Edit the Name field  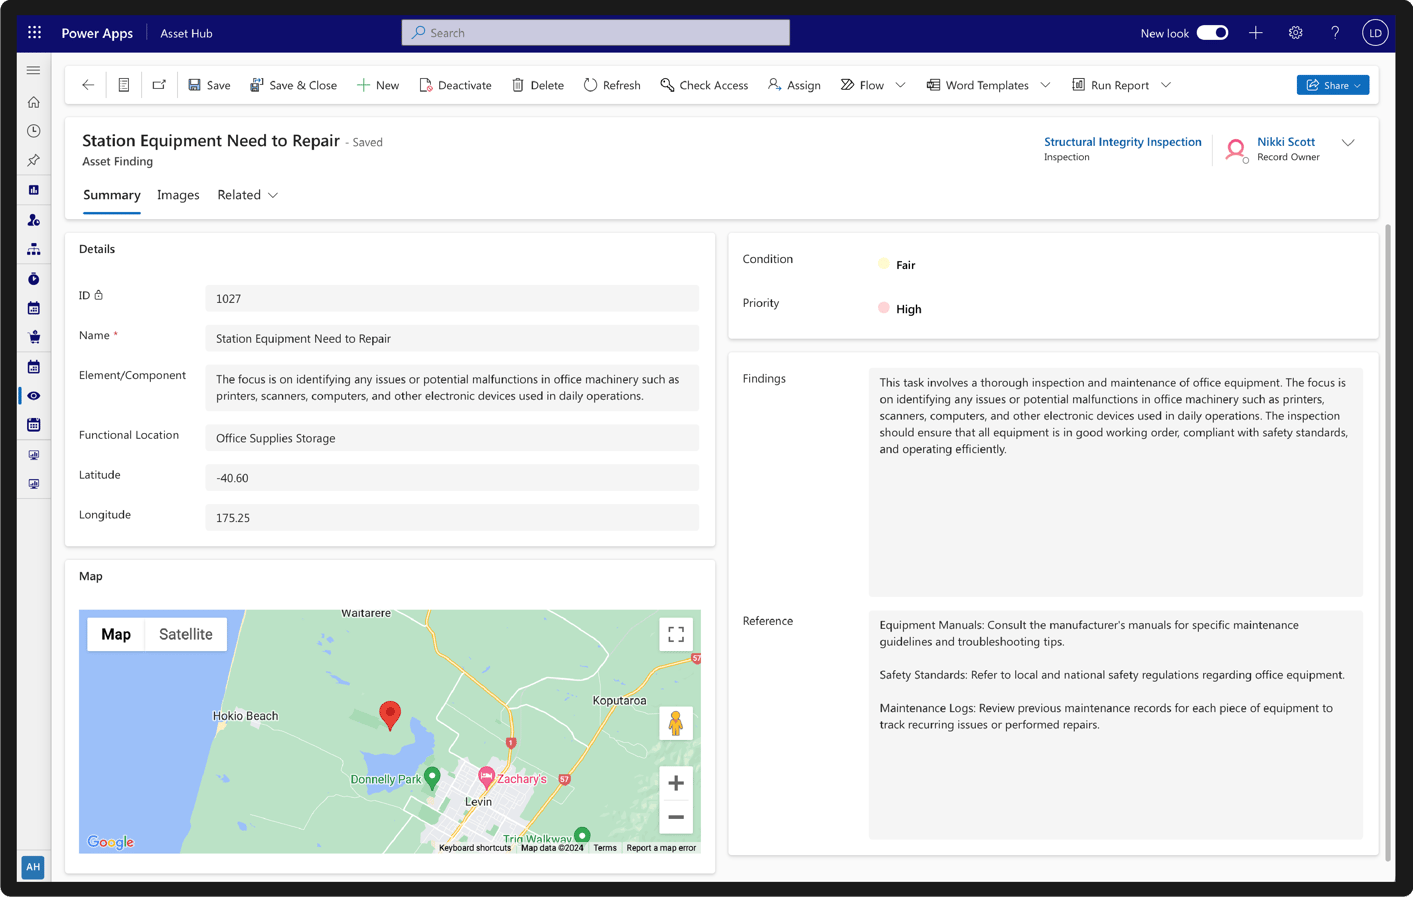[452, 338]
